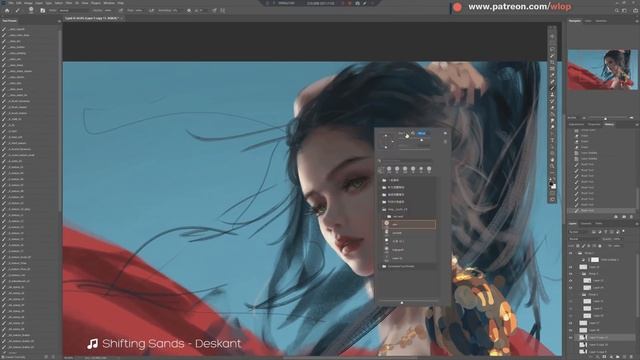Create a new group folder icon
This screenshot has height=360, width=640.
(x=618, y=357)
